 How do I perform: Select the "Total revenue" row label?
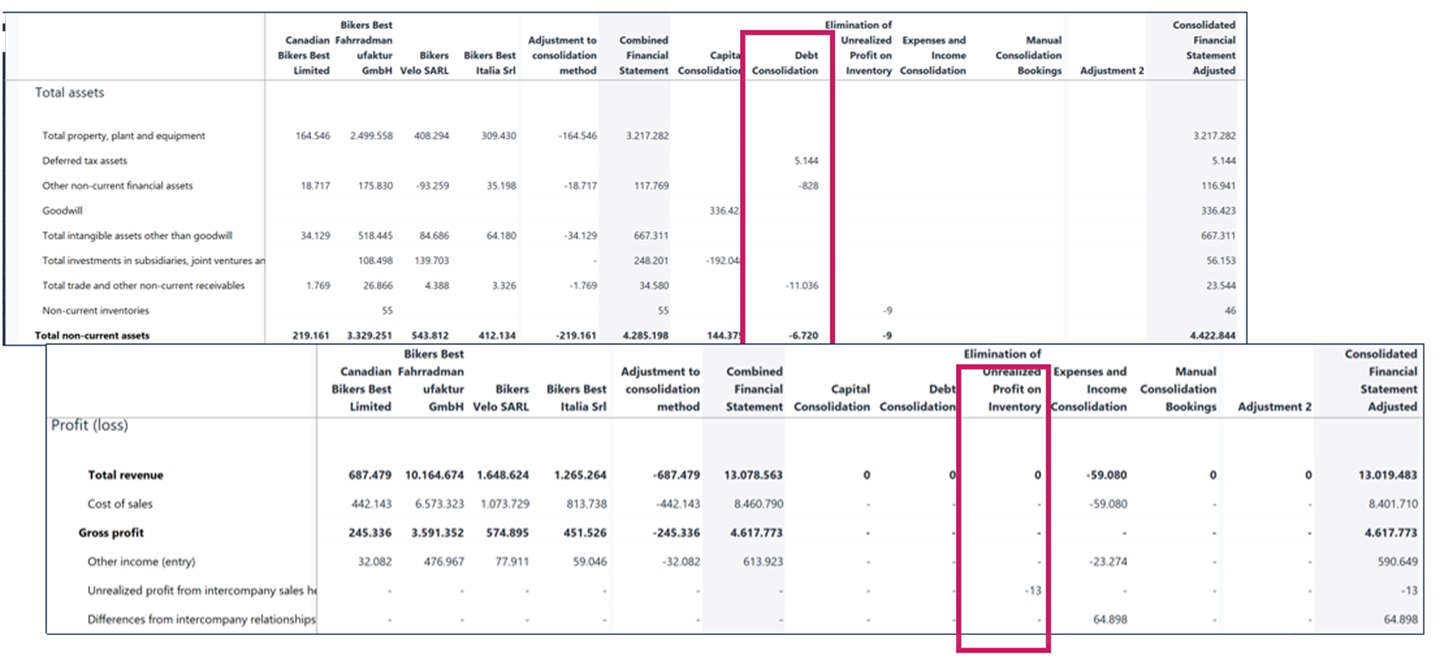(x=125, y=476)
